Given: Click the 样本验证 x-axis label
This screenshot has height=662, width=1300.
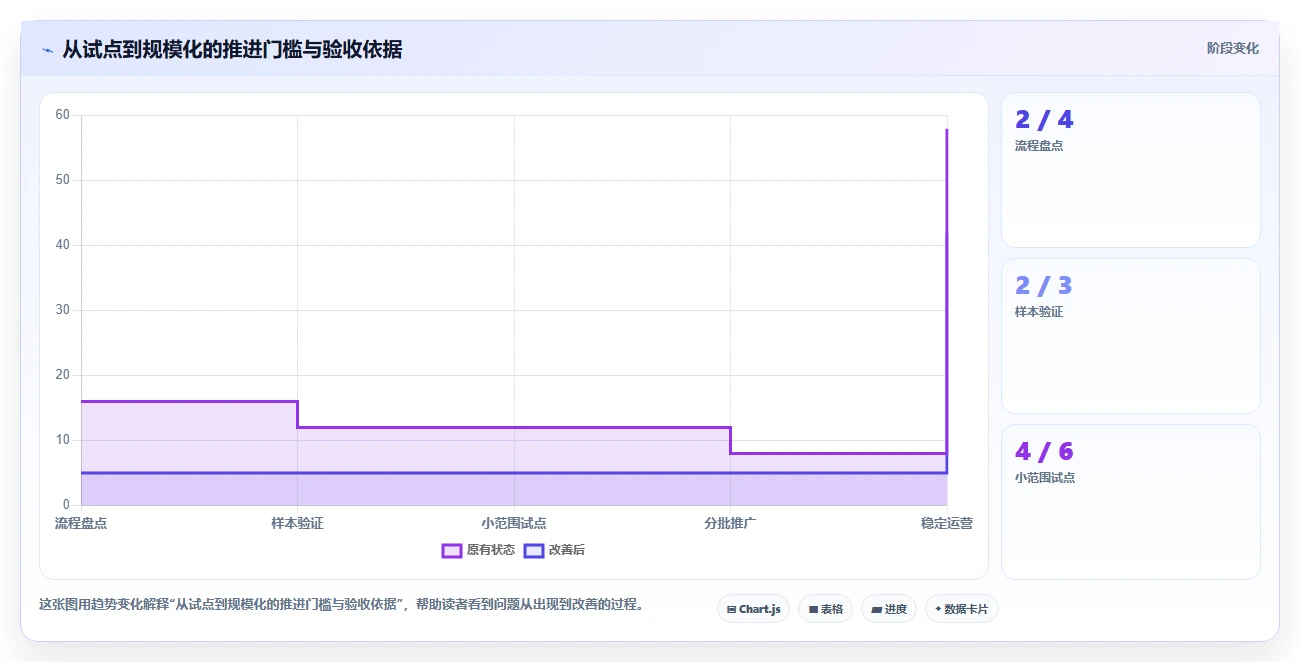Looking at the screenshot, I should pos(297,523).
